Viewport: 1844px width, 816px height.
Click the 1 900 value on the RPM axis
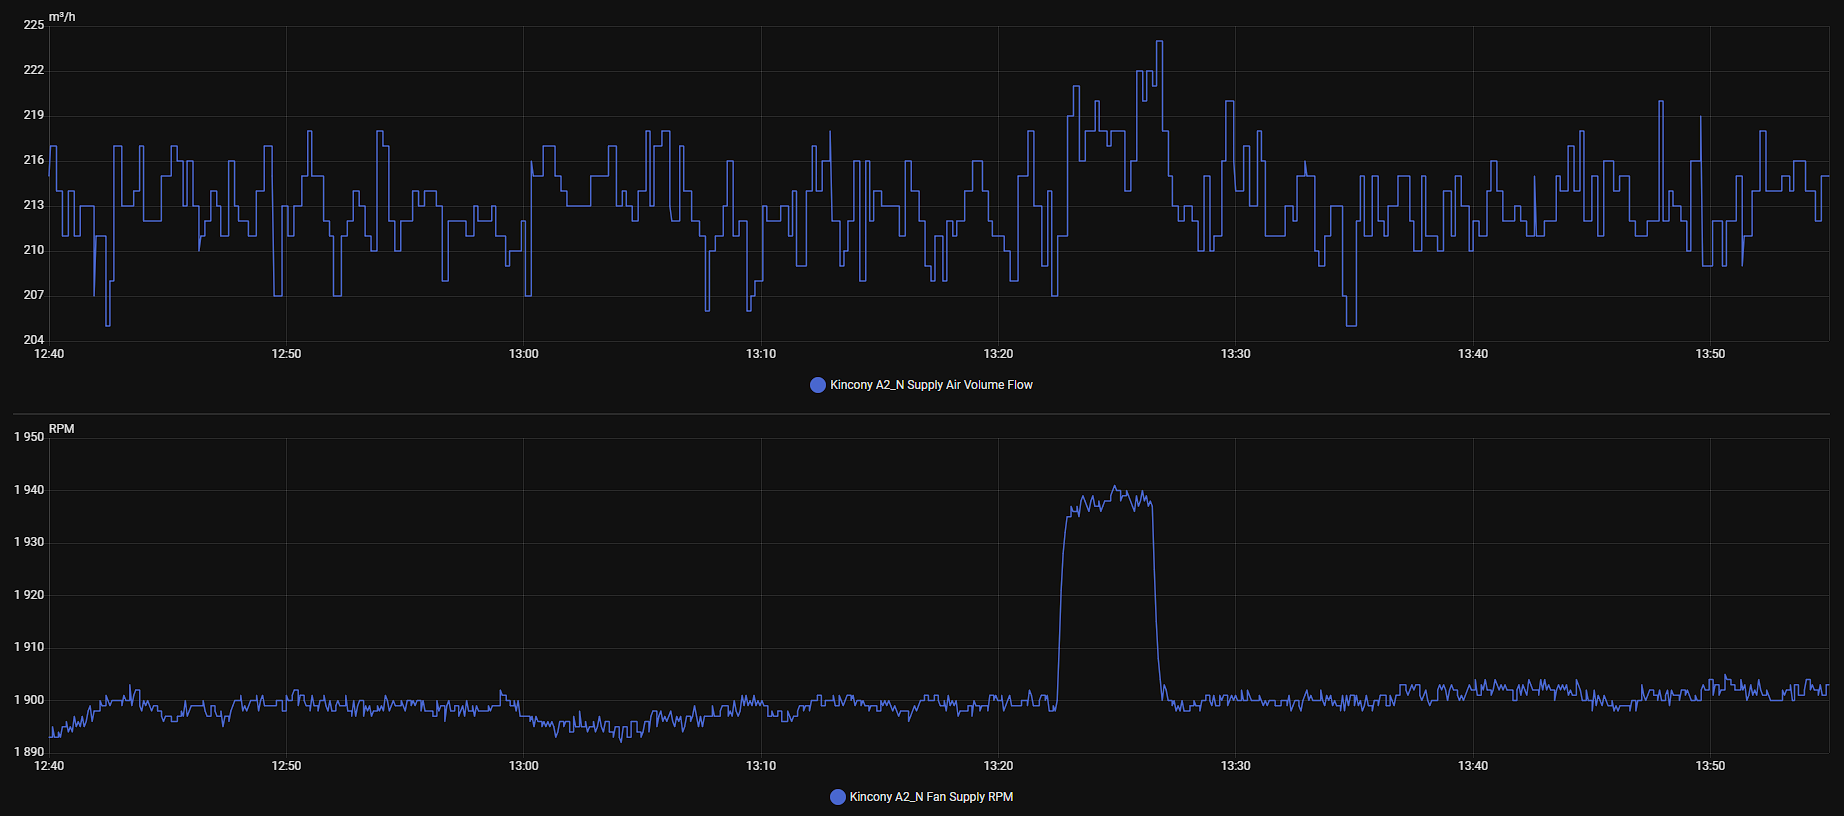coord(29,700)
